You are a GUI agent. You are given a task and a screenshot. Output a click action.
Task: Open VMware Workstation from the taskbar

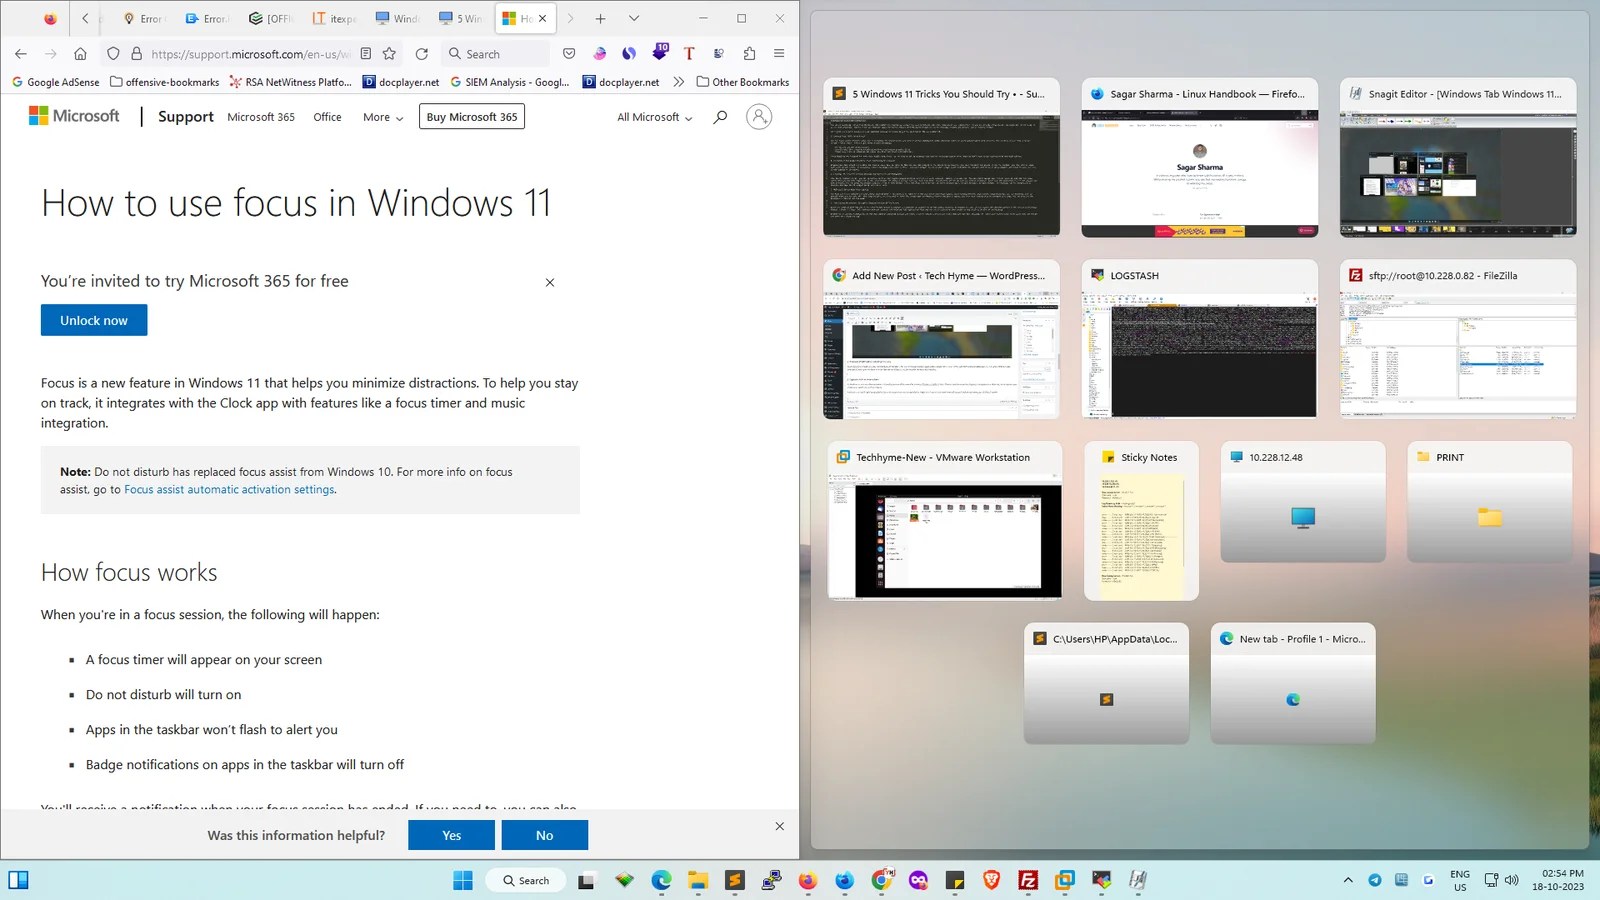pyautogui.click(x=1065, y=880)
